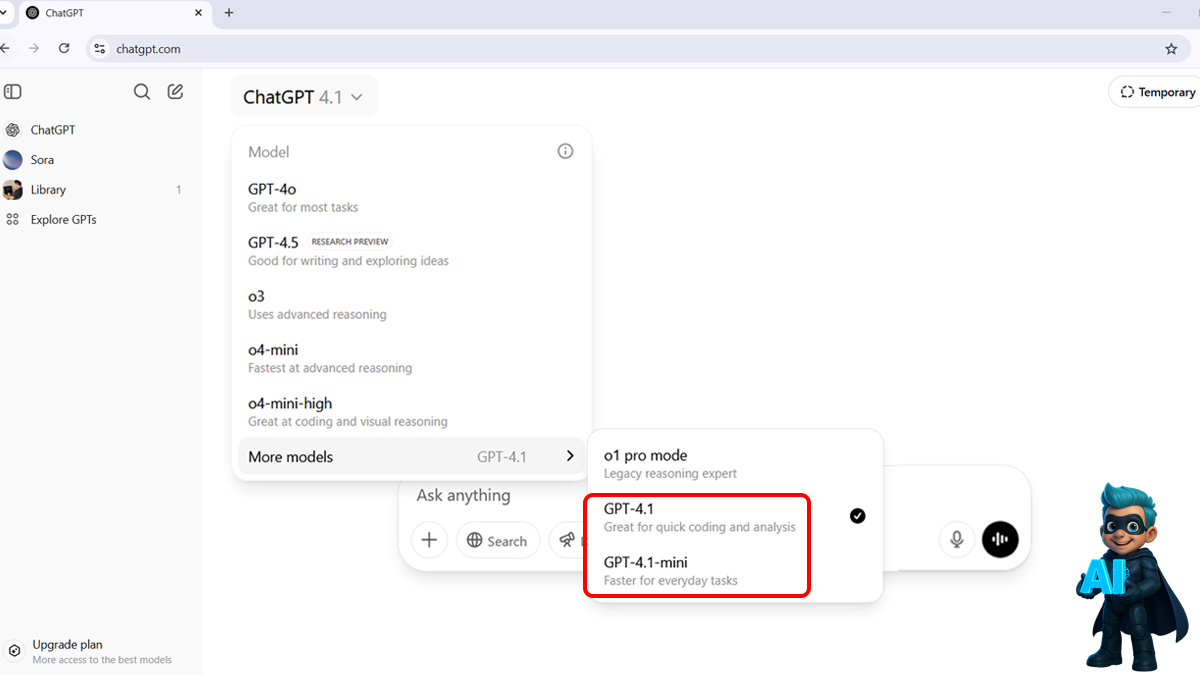This screenshot has width=1200, height=675.
Task: Start a new chat with the compose icon
Action: click(175, 92)
